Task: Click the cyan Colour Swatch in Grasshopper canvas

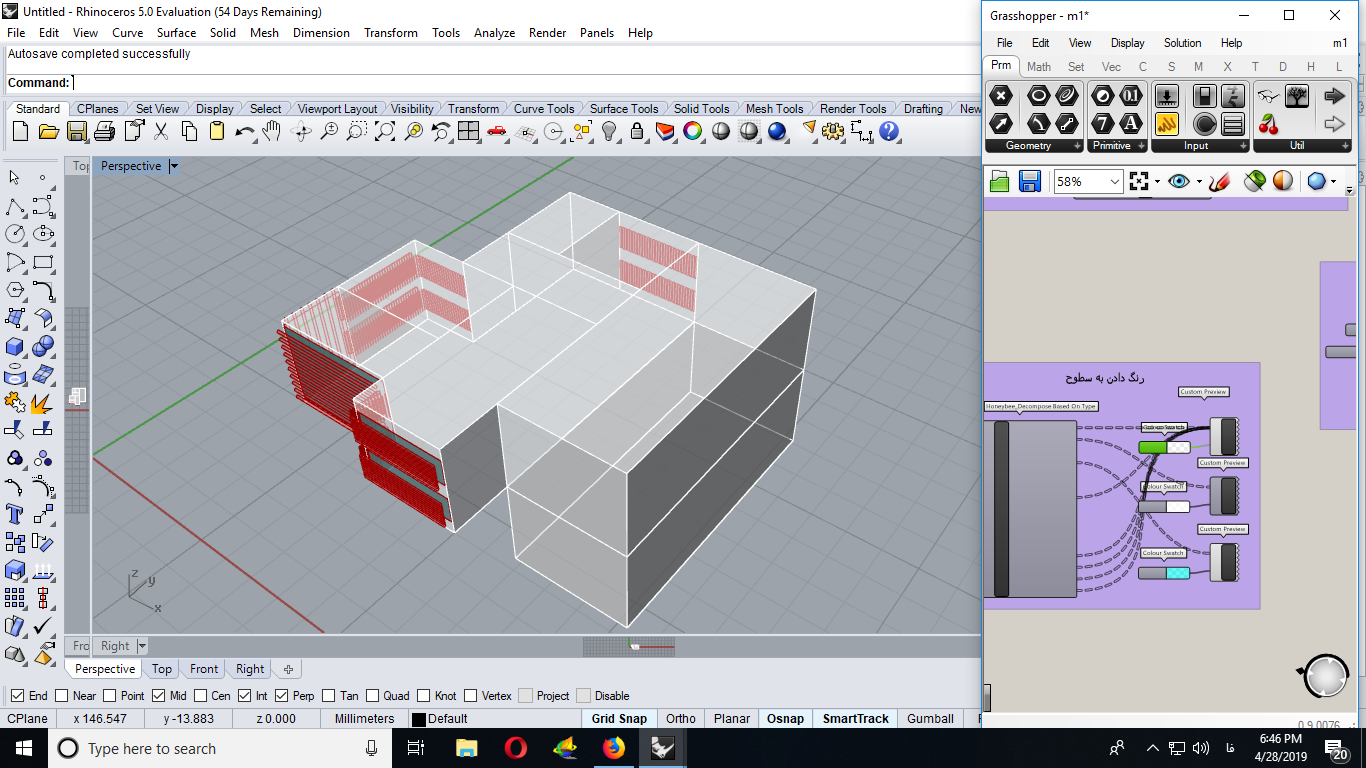Action: [1164, 573]
